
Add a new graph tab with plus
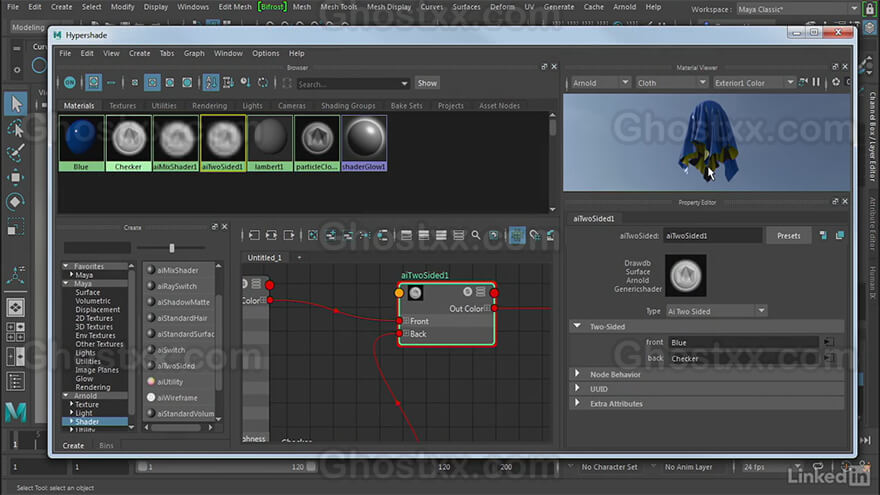coord(299,258)
